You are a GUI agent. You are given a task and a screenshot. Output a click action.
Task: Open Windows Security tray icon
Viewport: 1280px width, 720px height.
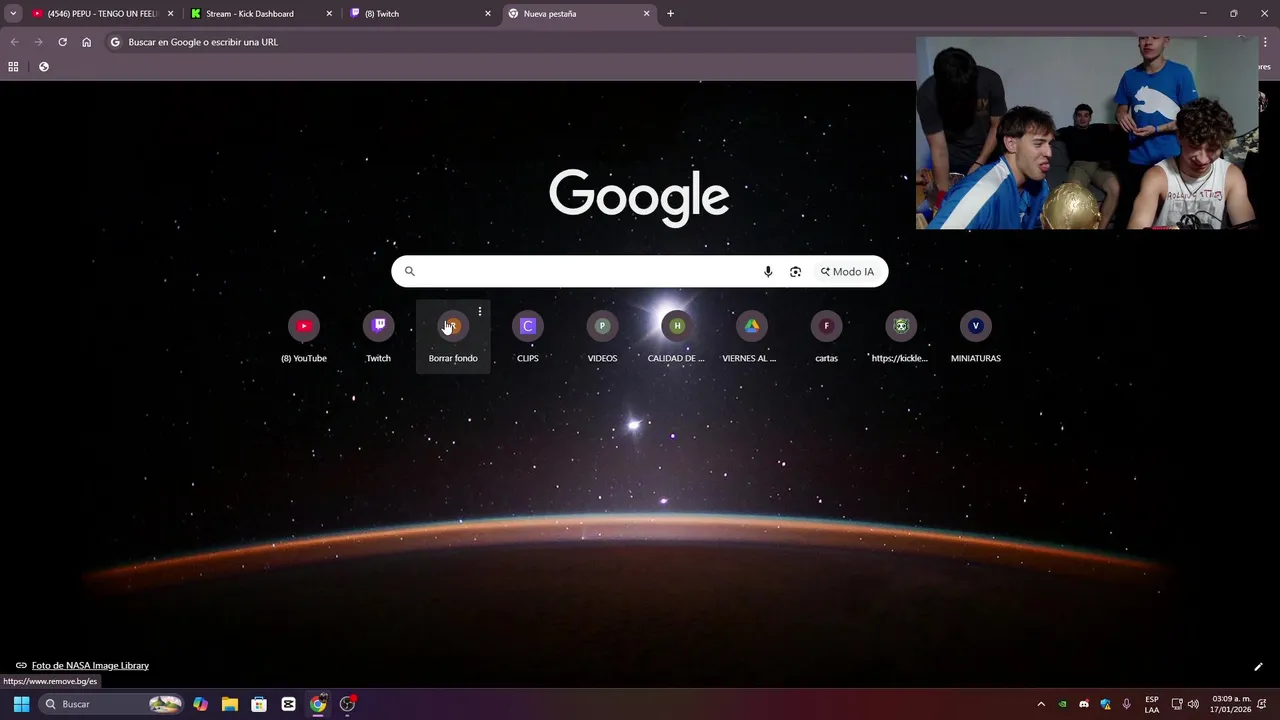(x=1105, y=704)
